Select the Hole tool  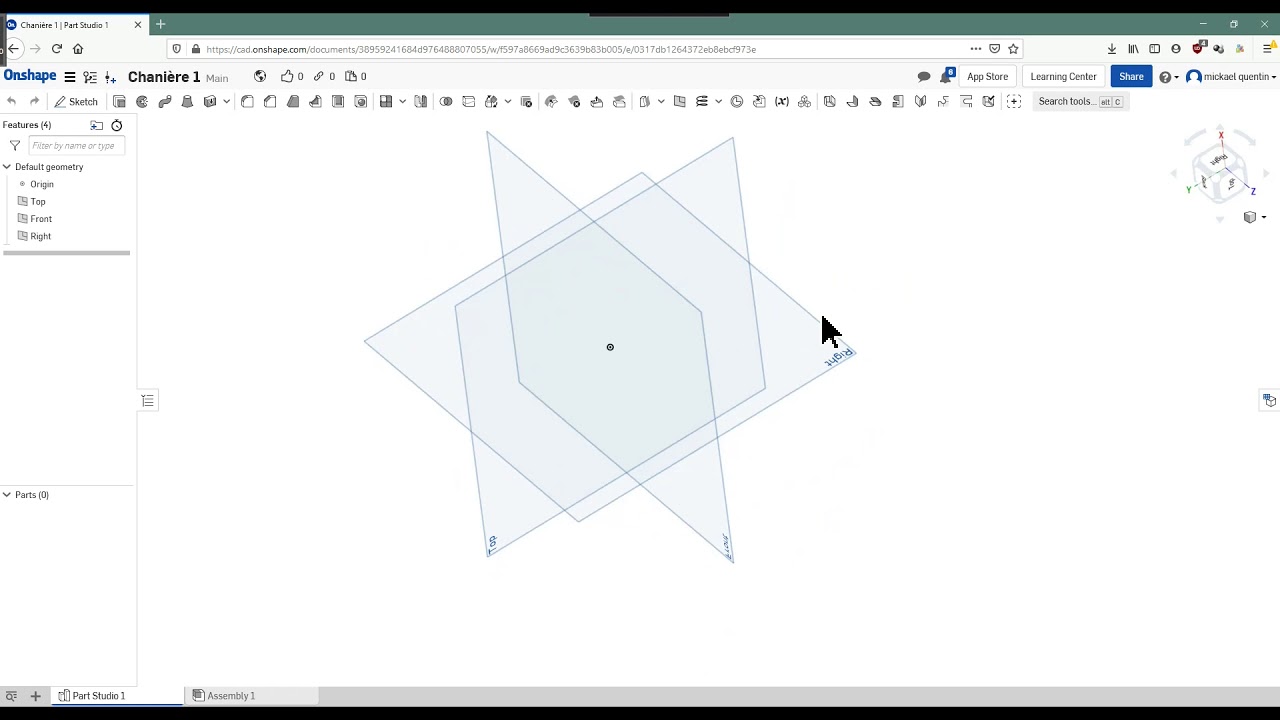tap(361, 101)
